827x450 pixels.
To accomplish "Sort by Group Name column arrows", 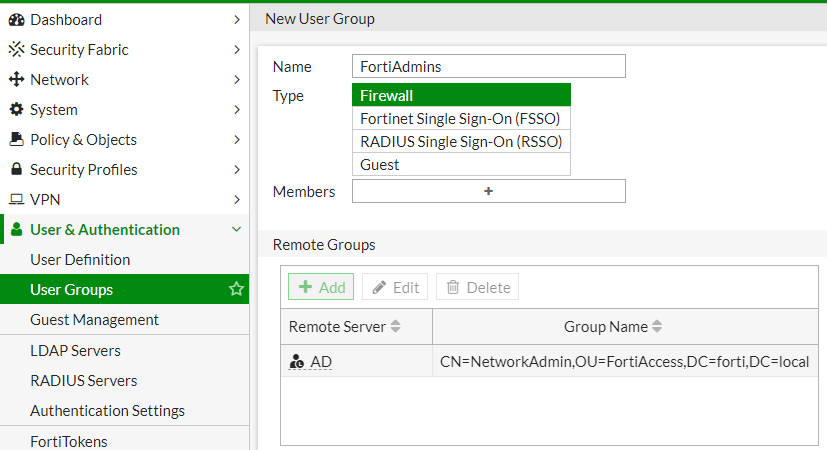I will [x=657, y=327].
